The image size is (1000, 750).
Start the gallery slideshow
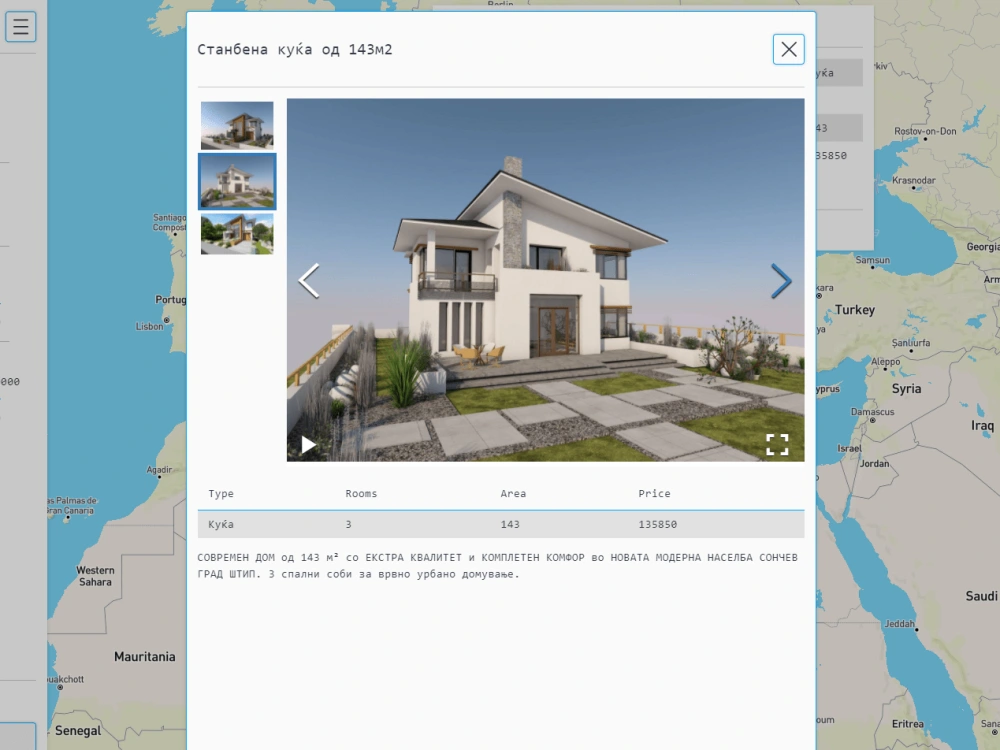point(308,445)
